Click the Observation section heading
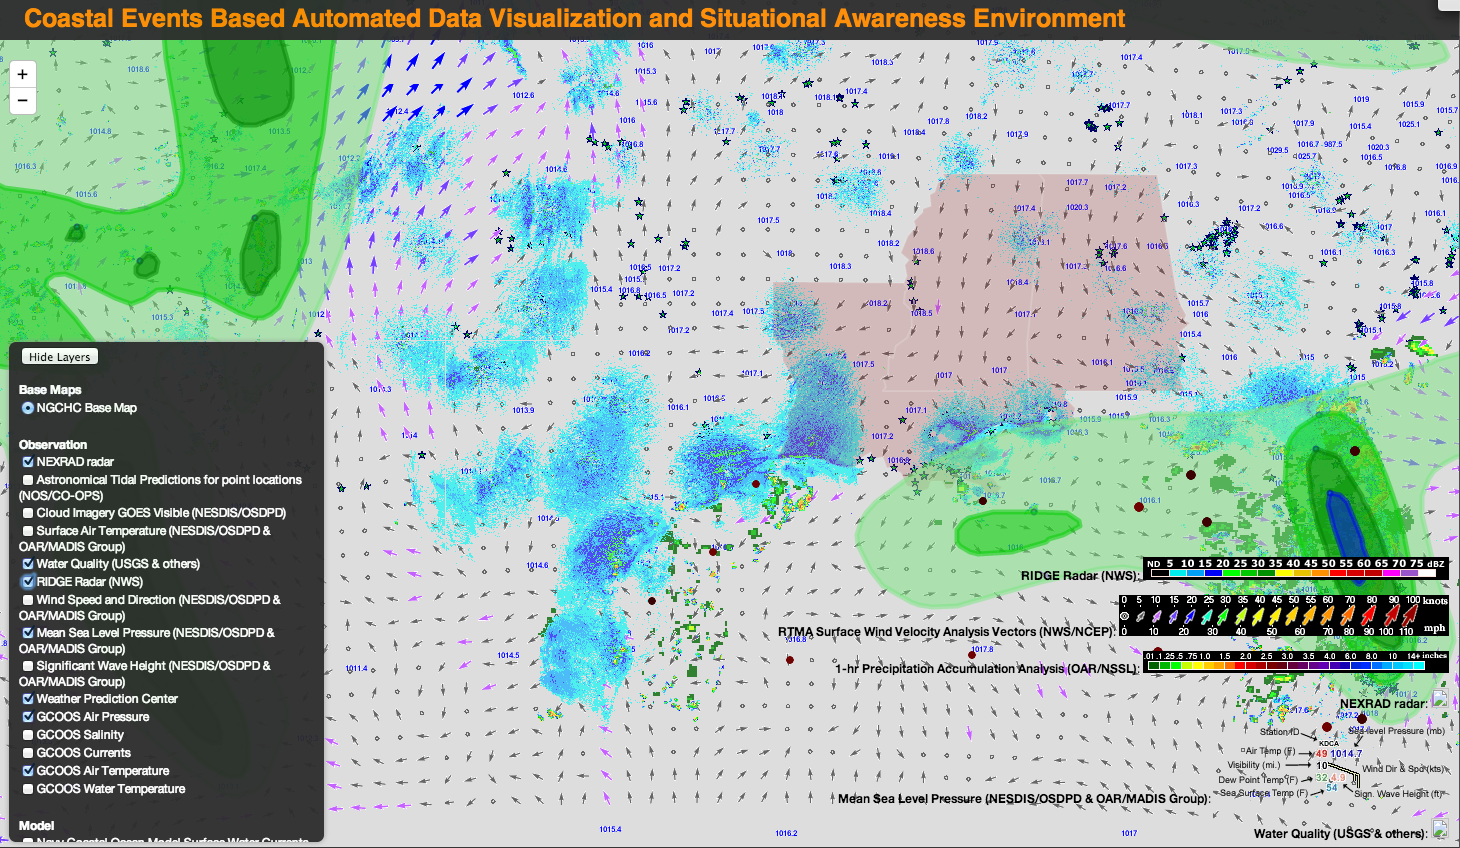This screenshot has width=1460, height=848. 53,445
